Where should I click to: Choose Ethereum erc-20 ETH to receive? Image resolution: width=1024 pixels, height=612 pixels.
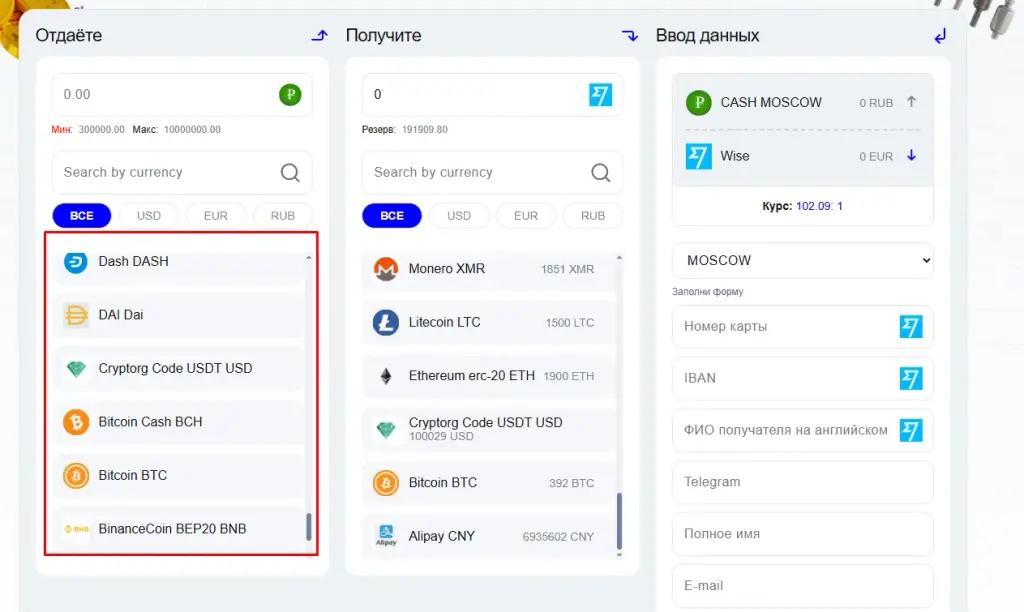coord(488,376)
